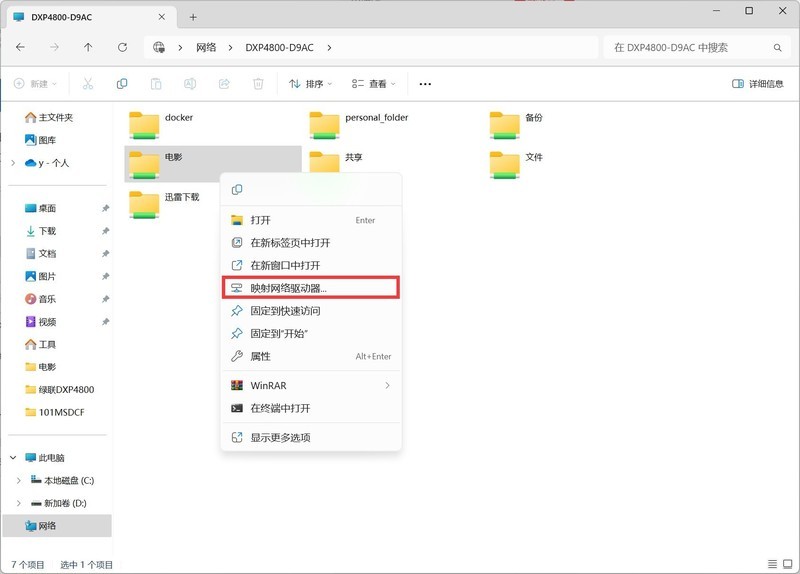
Task: Click the Paste icon in toolbar
Action: 156,84
